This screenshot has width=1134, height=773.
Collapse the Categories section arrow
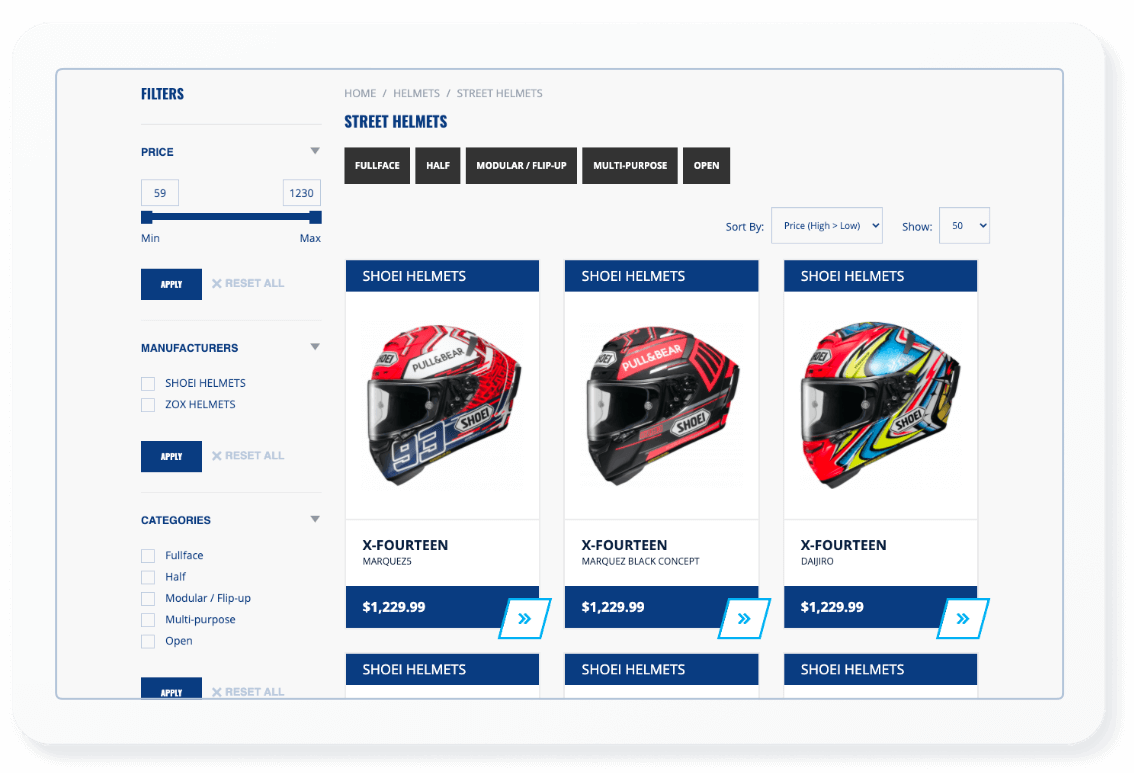(x=315, y=519)
